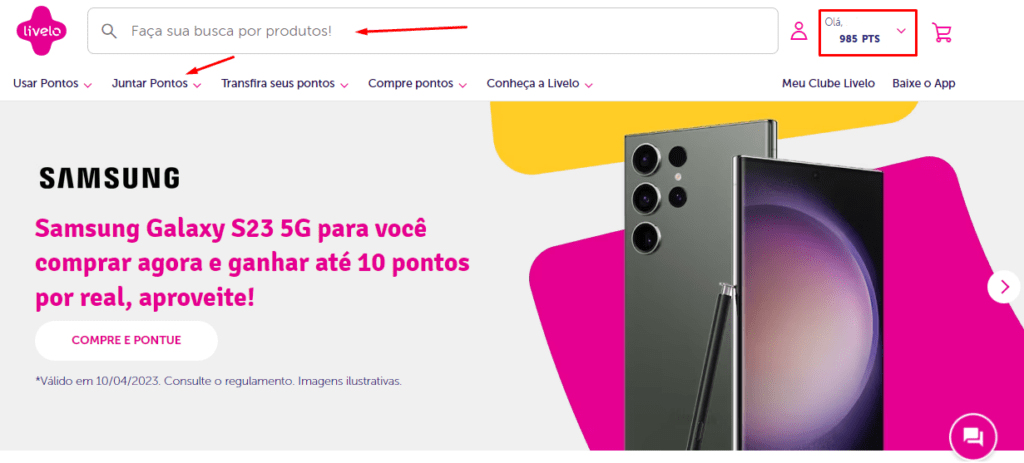Viewport: 1024px width, 463px height.
Task: Open the Baixe o App link
Action: [923, 84]
